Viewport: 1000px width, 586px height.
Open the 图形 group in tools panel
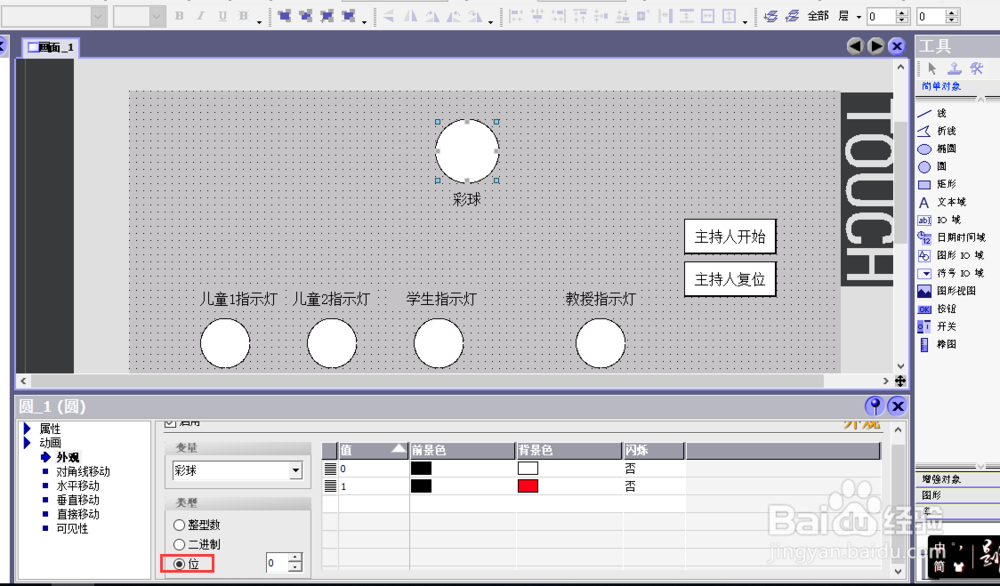click(931, 495)
